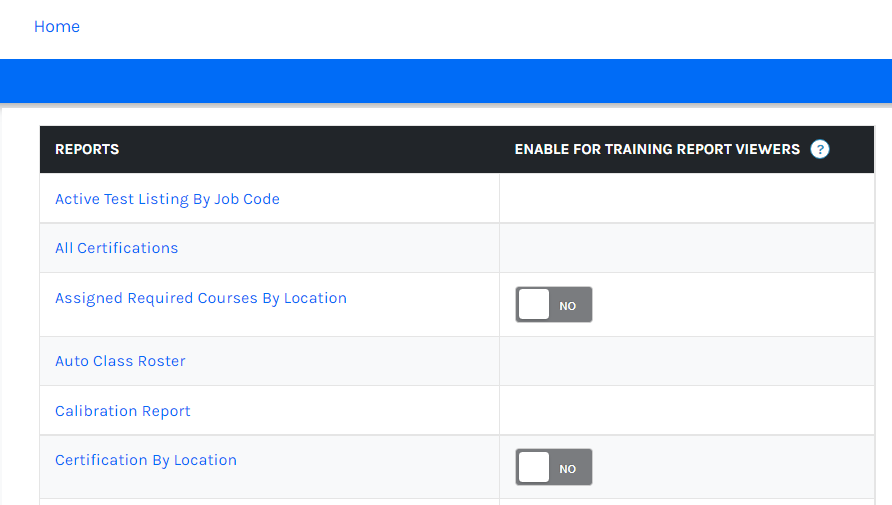Open Active Test Listing By Job Code report
This screenshot has width=892, height=505.
167,199
